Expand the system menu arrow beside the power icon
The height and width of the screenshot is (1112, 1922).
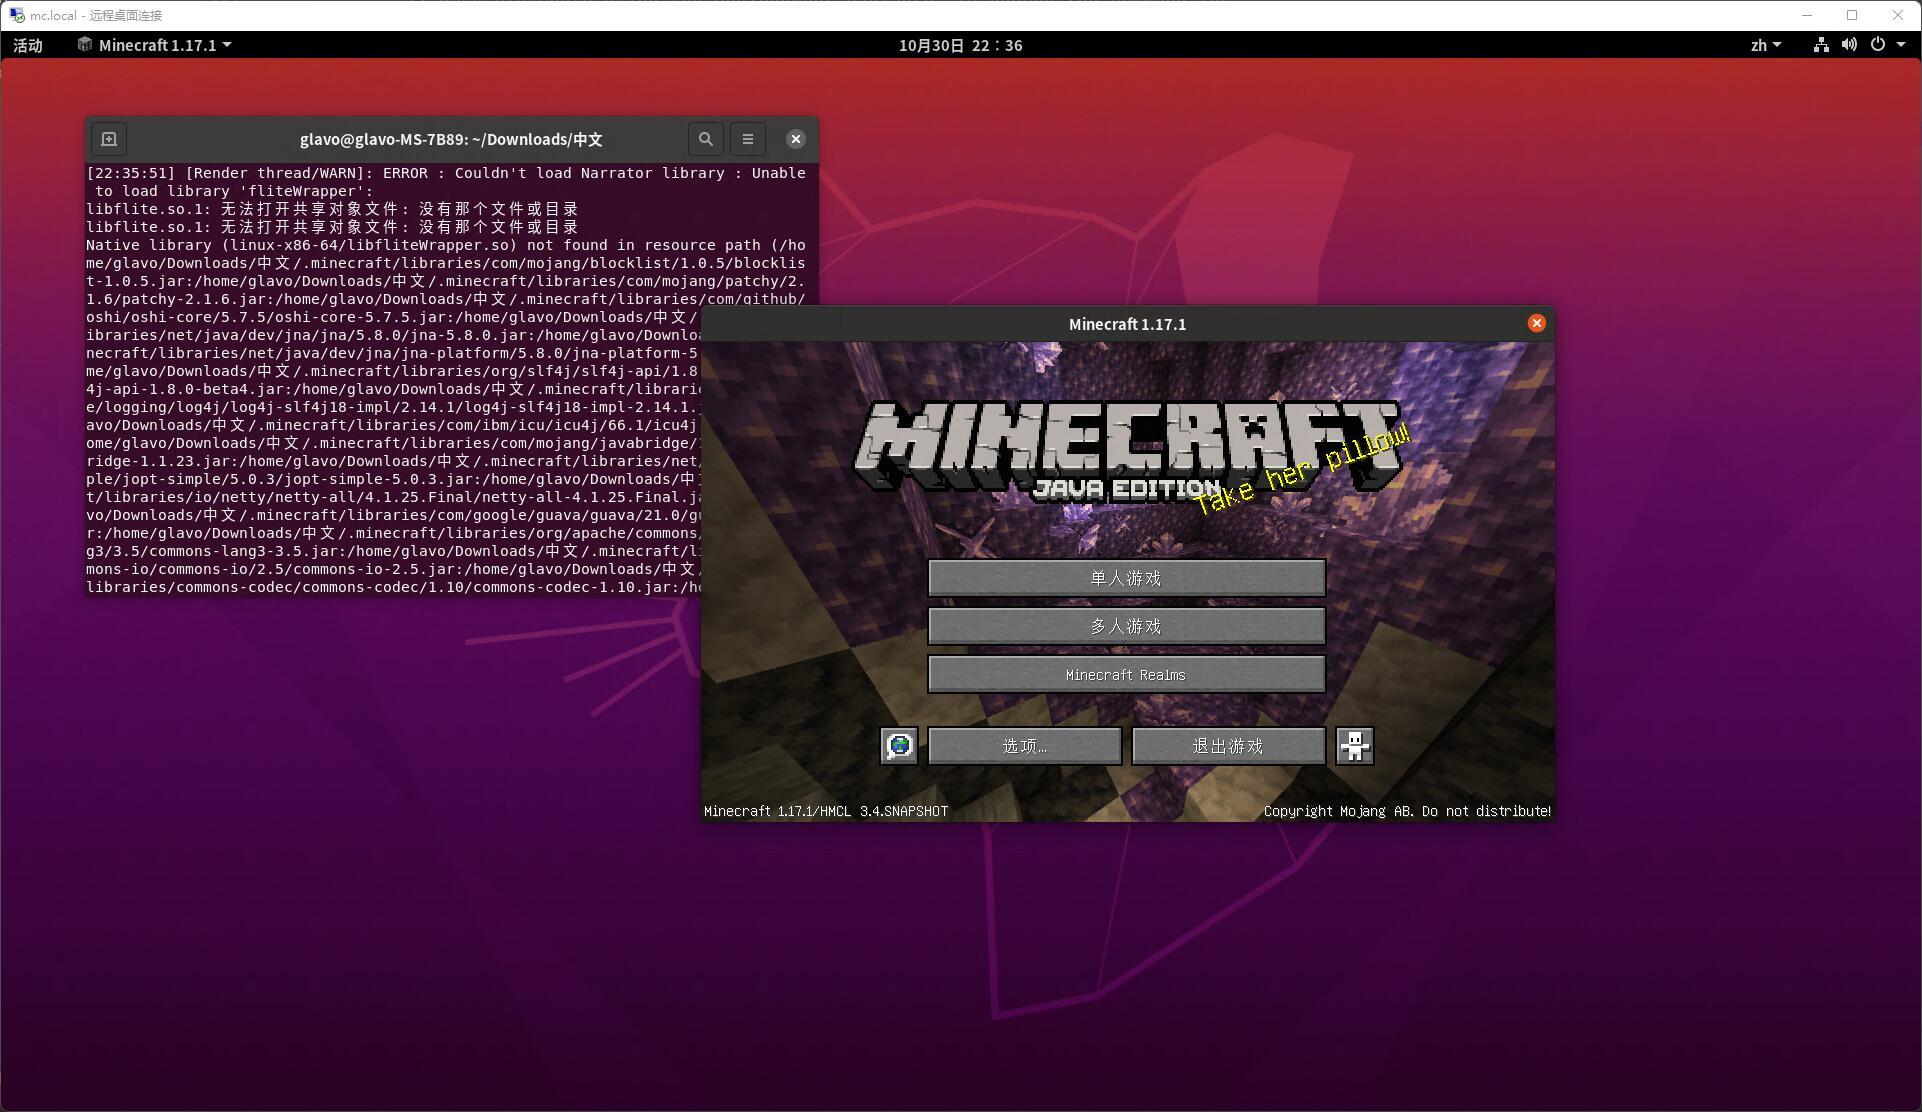coord(1901,45)
